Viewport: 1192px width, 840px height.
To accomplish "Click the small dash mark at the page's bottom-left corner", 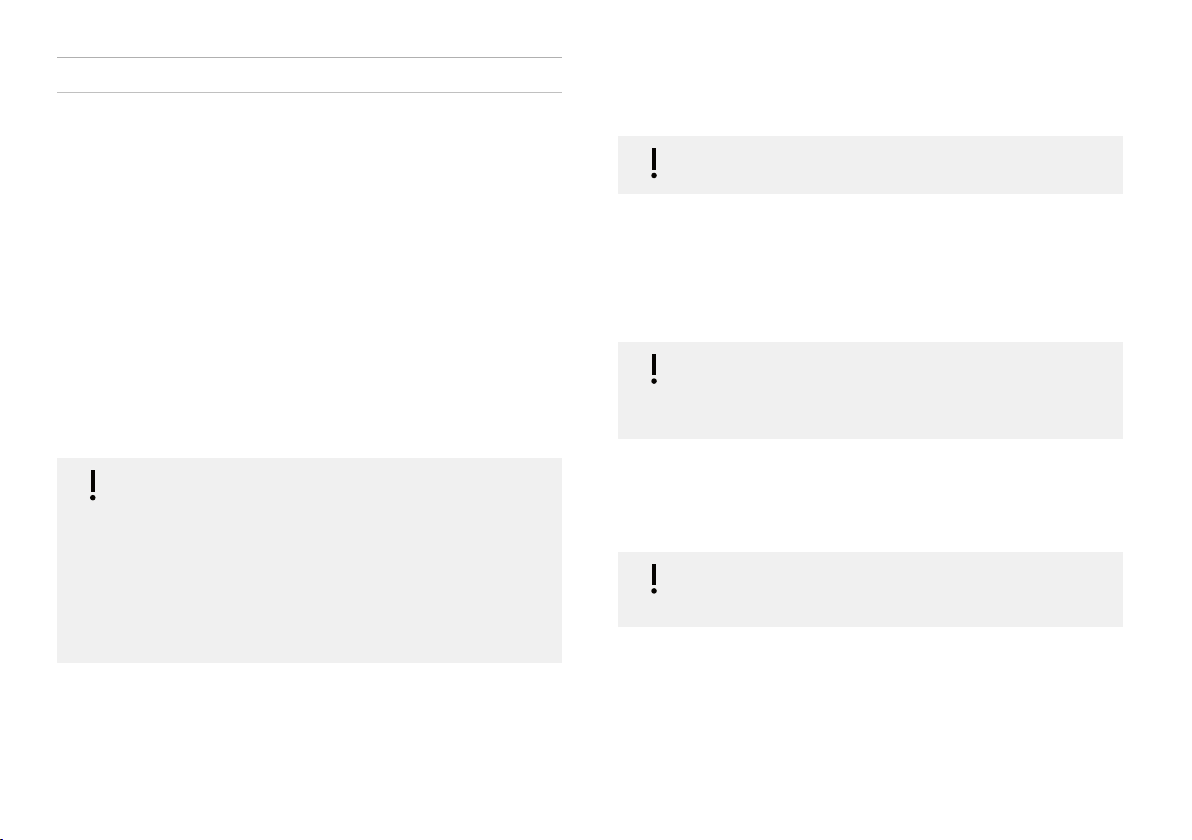I will pyautogui.click(x=2, y=838).
